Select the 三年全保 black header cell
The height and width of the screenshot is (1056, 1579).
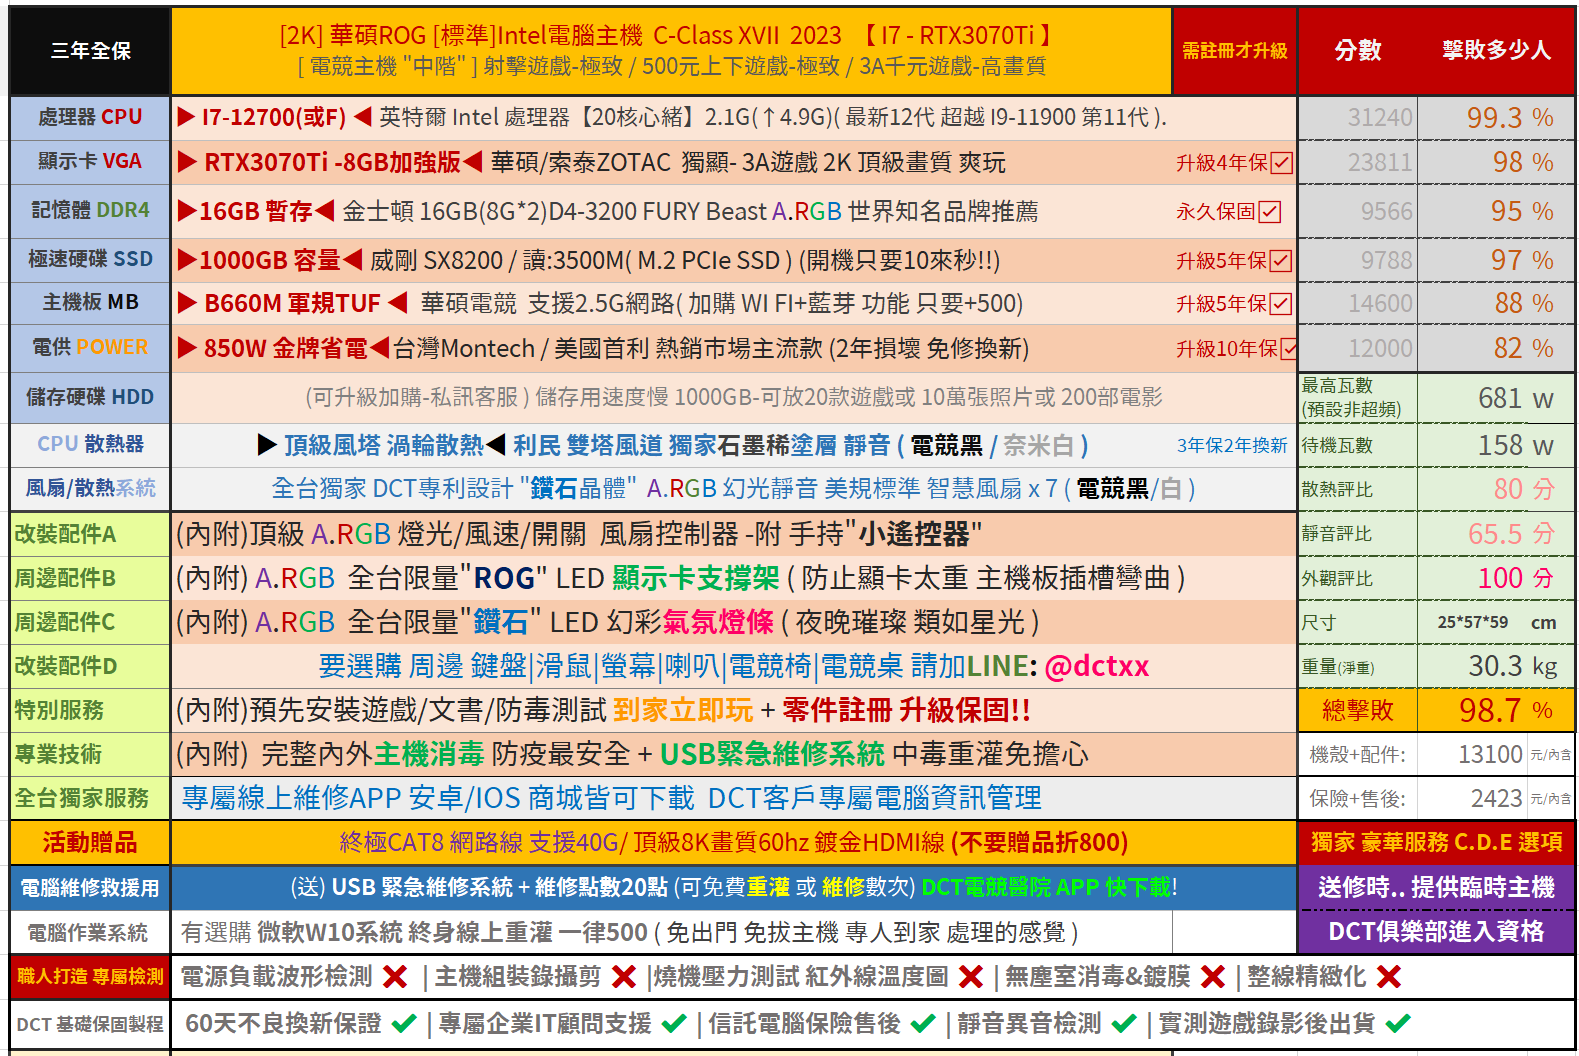coord(90,51)
